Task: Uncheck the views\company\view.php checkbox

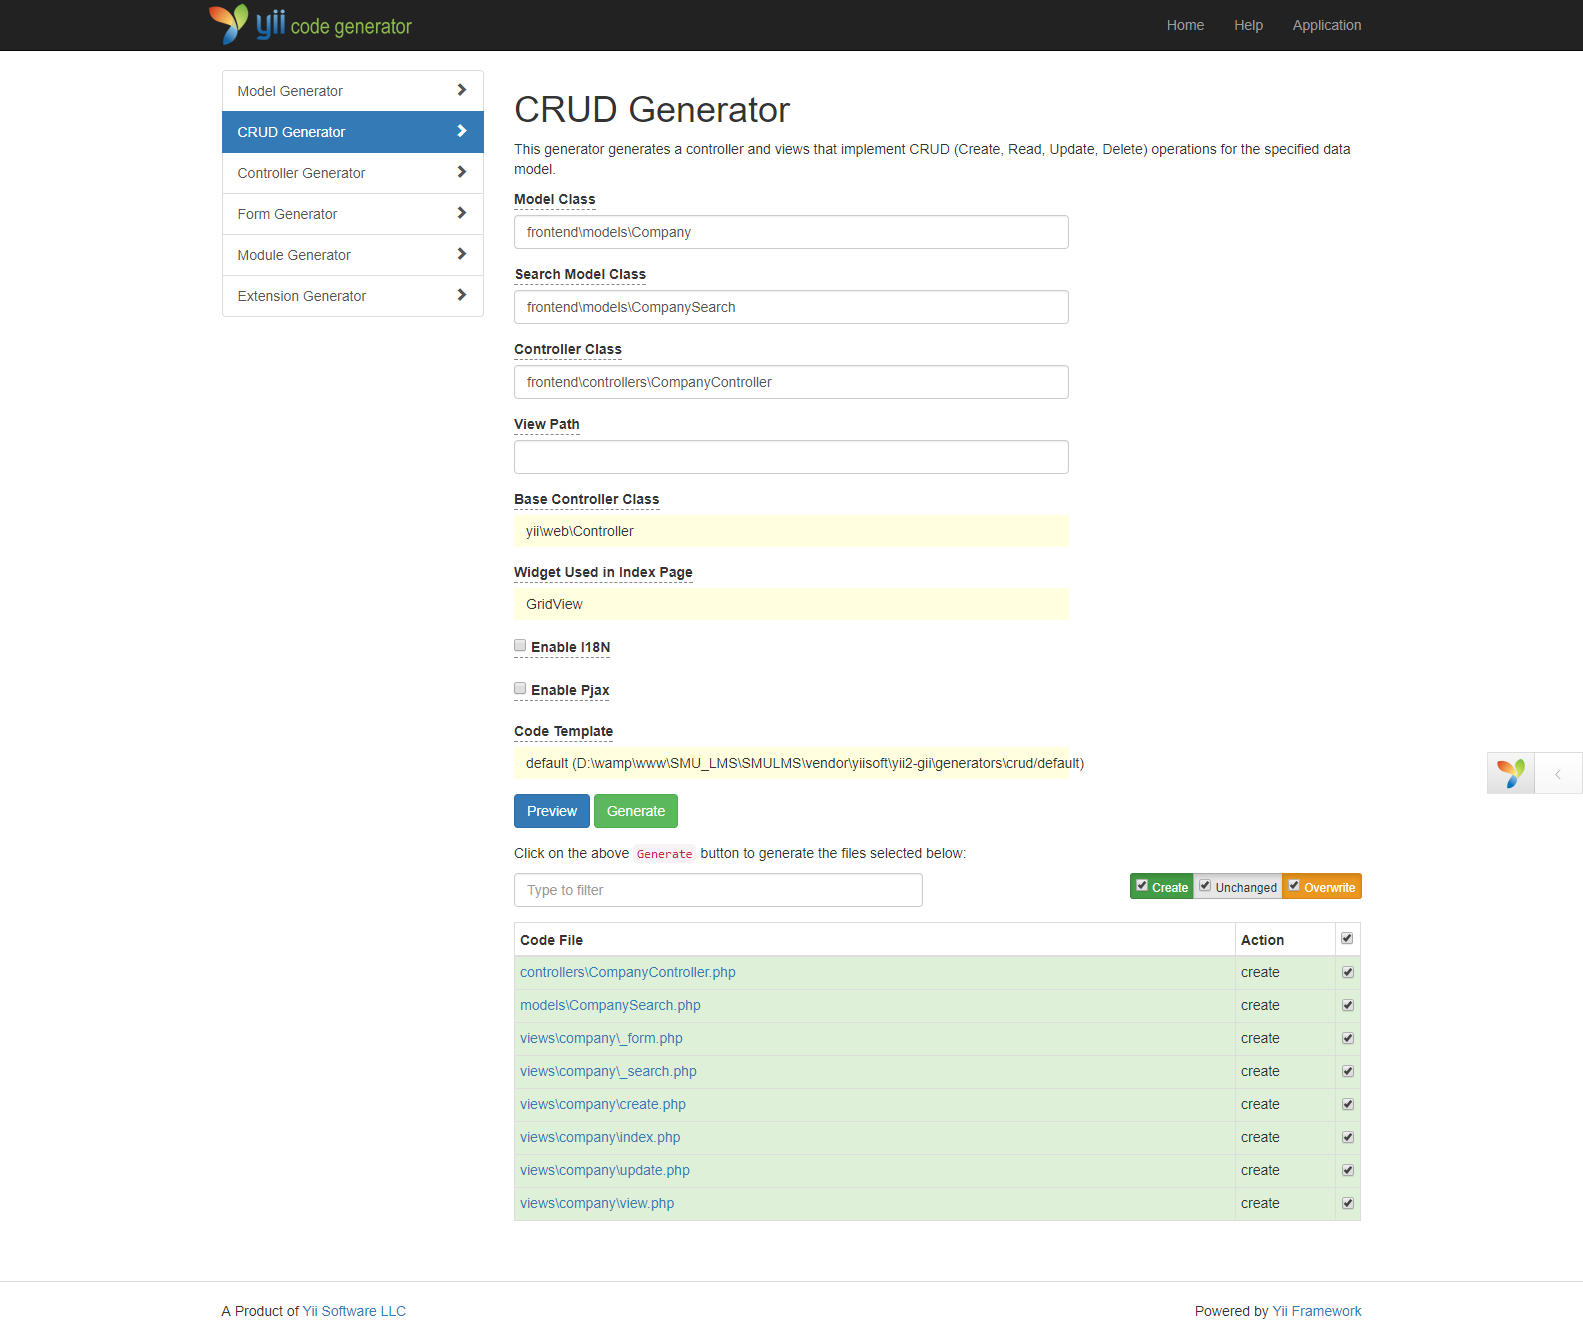Action: 1348,1204
